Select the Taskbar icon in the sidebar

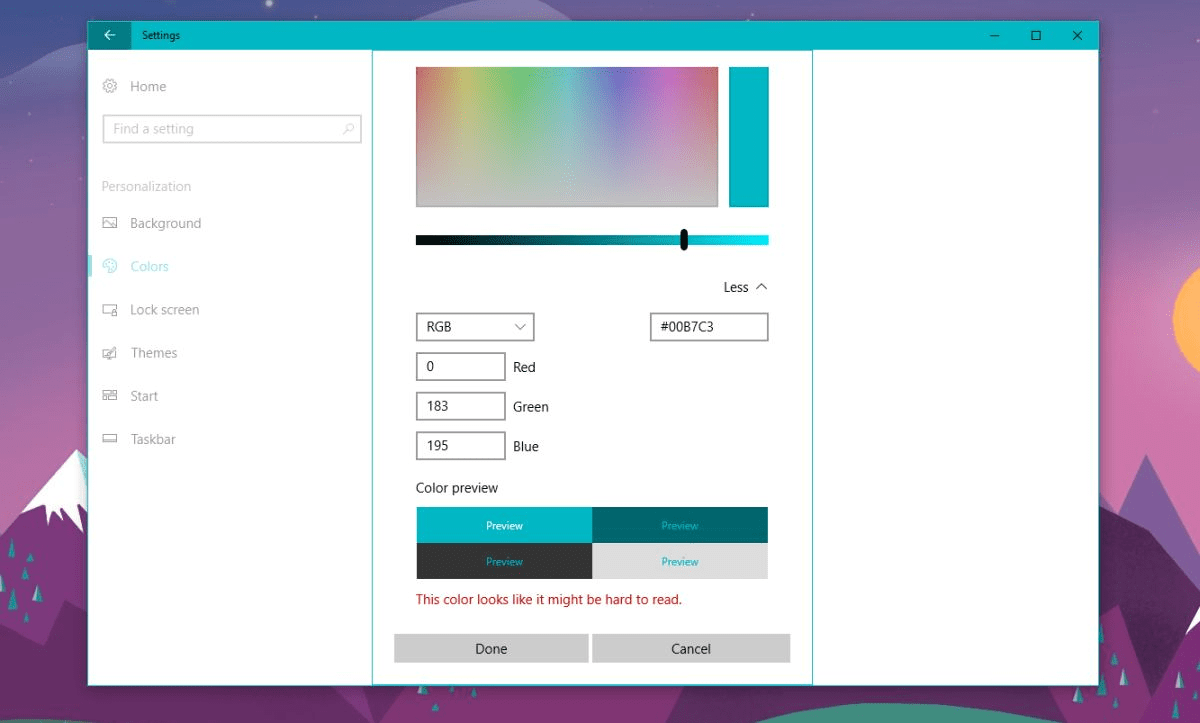point(109,439)
